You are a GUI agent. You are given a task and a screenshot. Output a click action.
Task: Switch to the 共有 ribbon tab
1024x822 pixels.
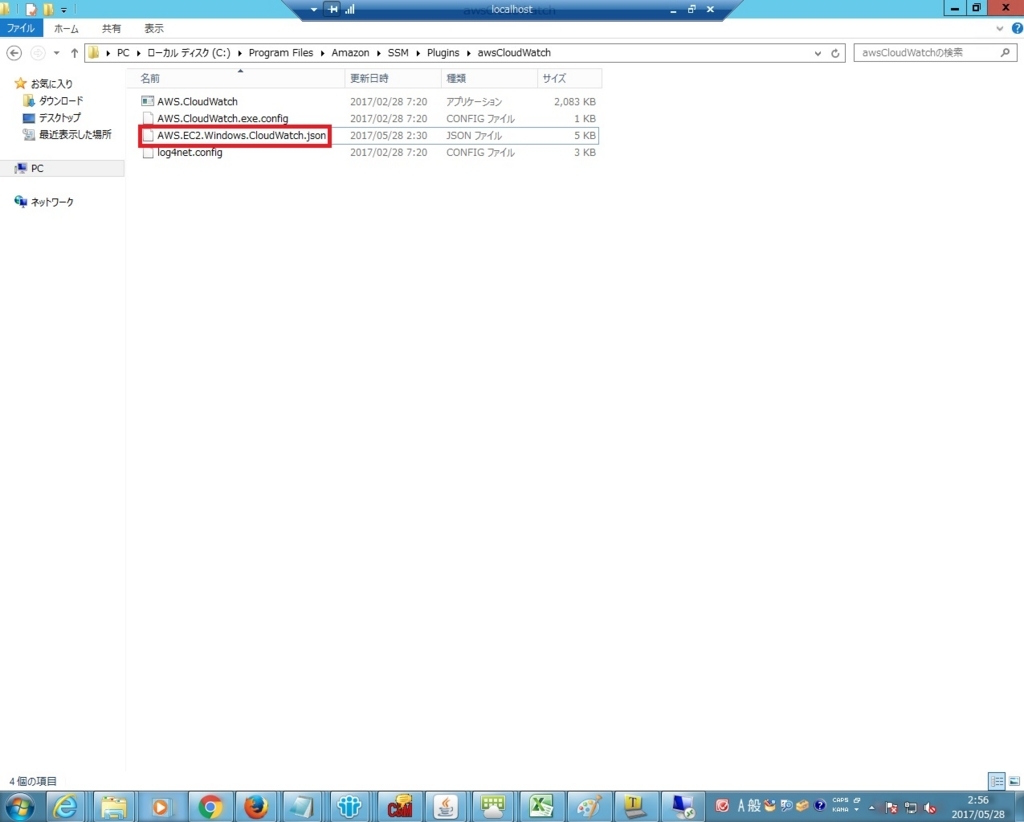(111, 29)
